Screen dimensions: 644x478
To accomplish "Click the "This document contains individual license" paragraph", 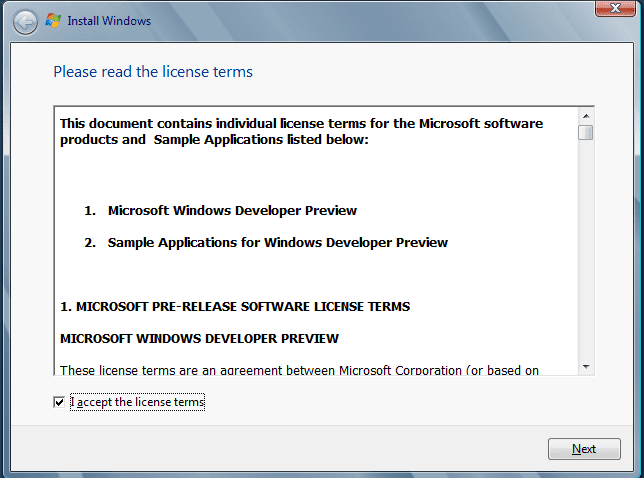I will click(301, 131).
